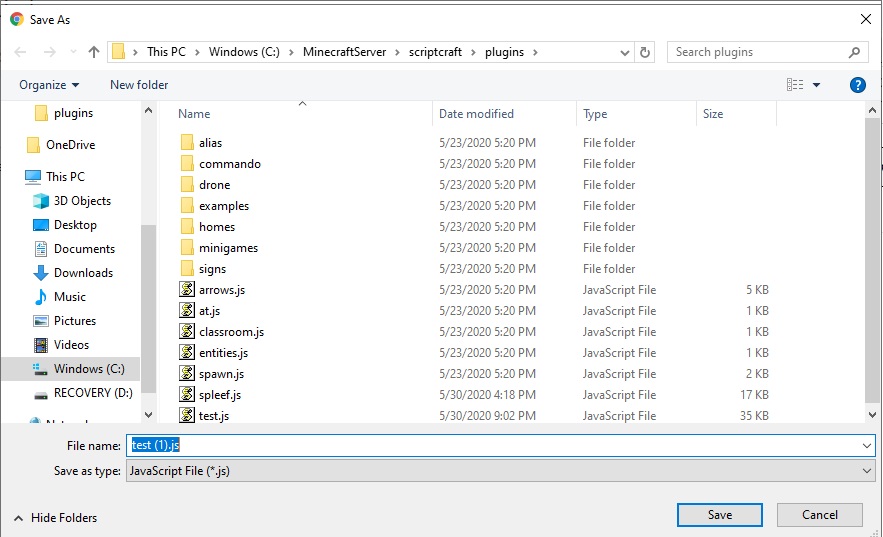Select the alias folder icon
Image resolution: width=883 pixels, height=537 pixels.
(x=187, y=143)
